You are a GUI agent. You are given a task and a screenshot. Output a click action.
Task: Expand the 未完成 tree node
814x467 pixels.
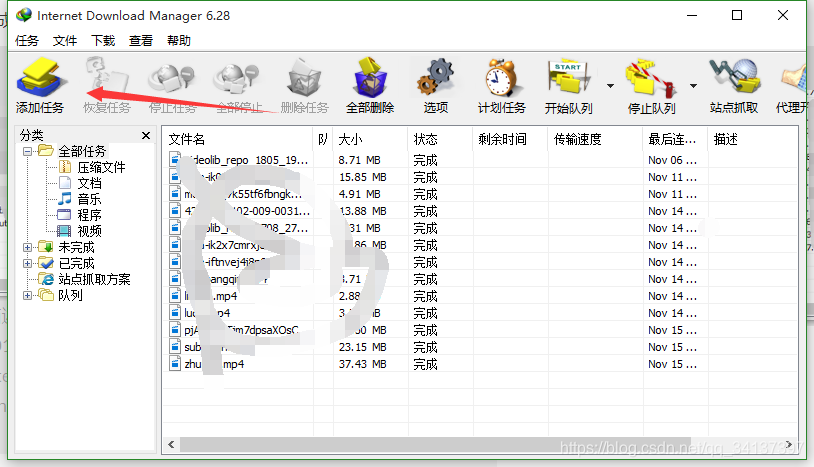(28, 248)
